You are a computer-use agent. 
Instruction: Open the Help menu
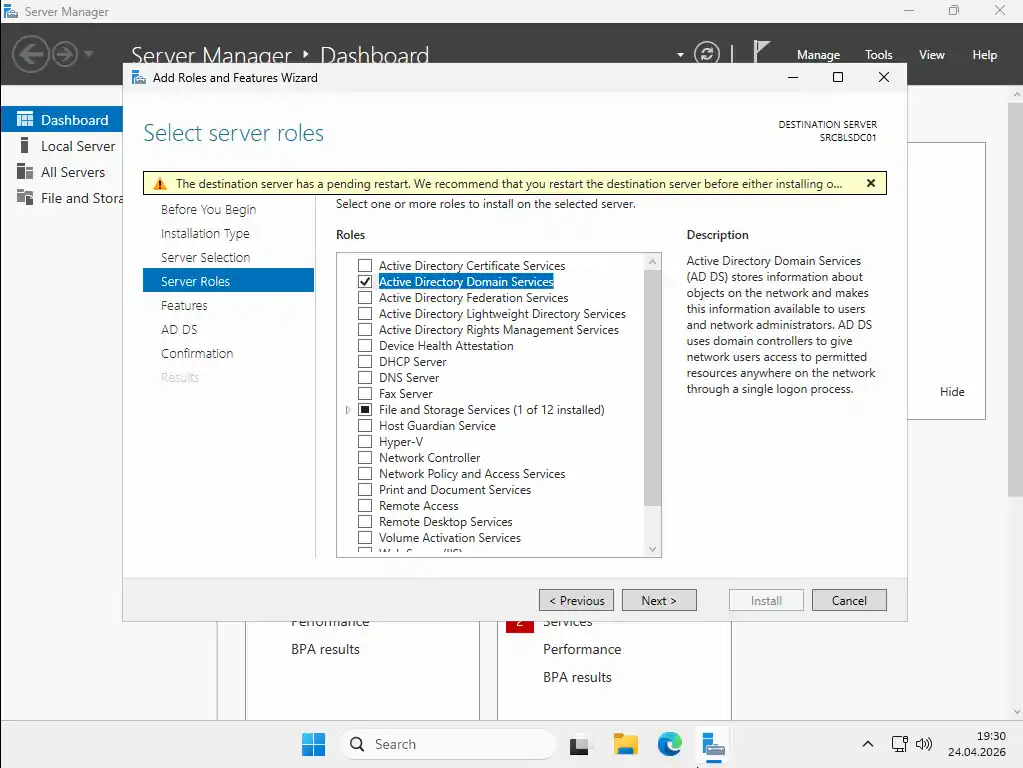[984, 55]
